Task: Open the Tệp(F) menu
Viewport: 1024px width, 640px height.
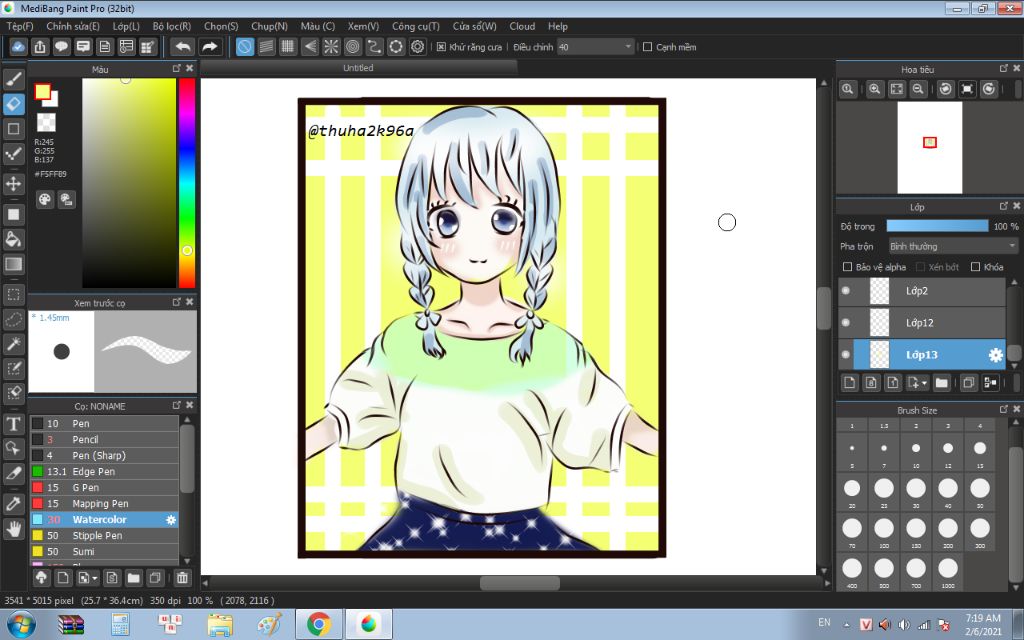Action: 20,26
